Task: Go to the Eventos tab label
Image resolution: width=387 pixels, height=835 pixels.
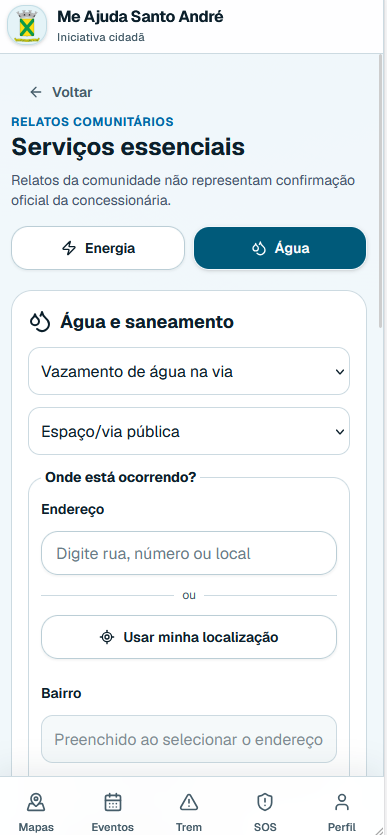Action: click(x=113, y=827)
